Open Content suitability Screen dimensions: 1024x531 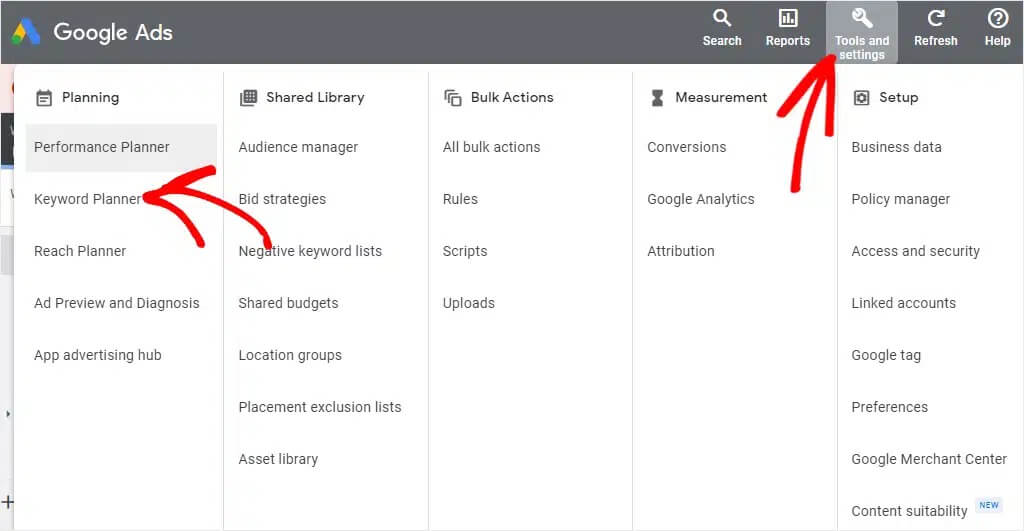pyautogui.click(x=909, y=511)
